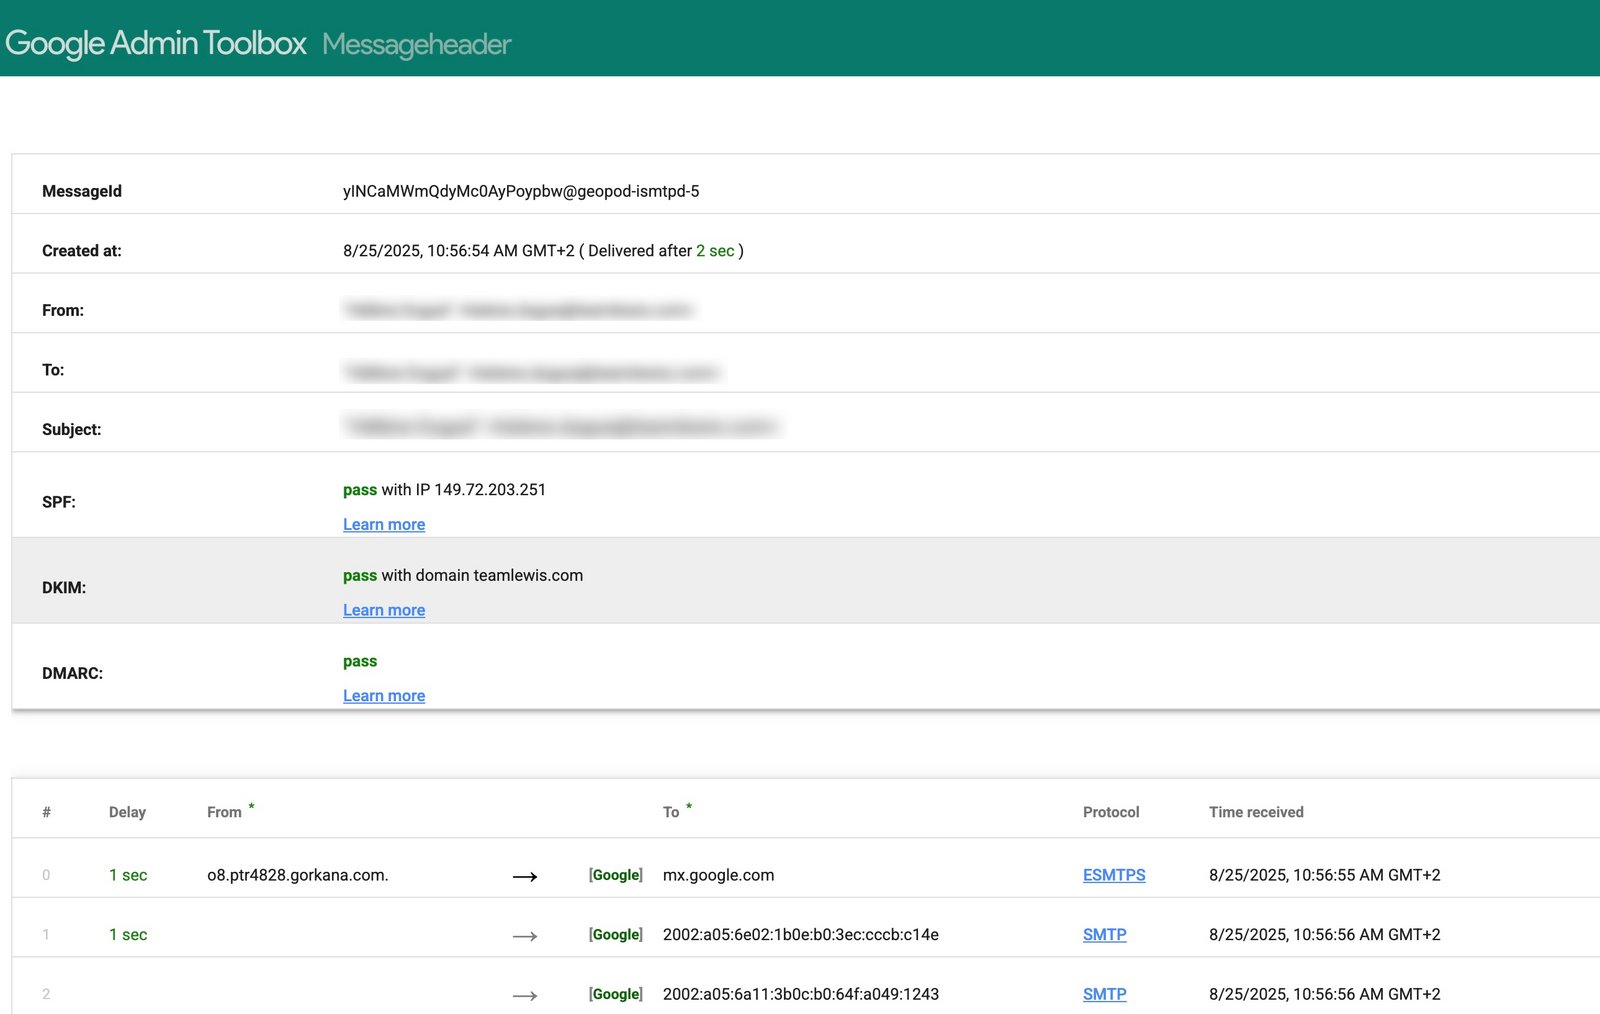Click the [Google] badge next to mx.google.com
The width and height of the screenshot is (1600, 1014).
point(616,875)
